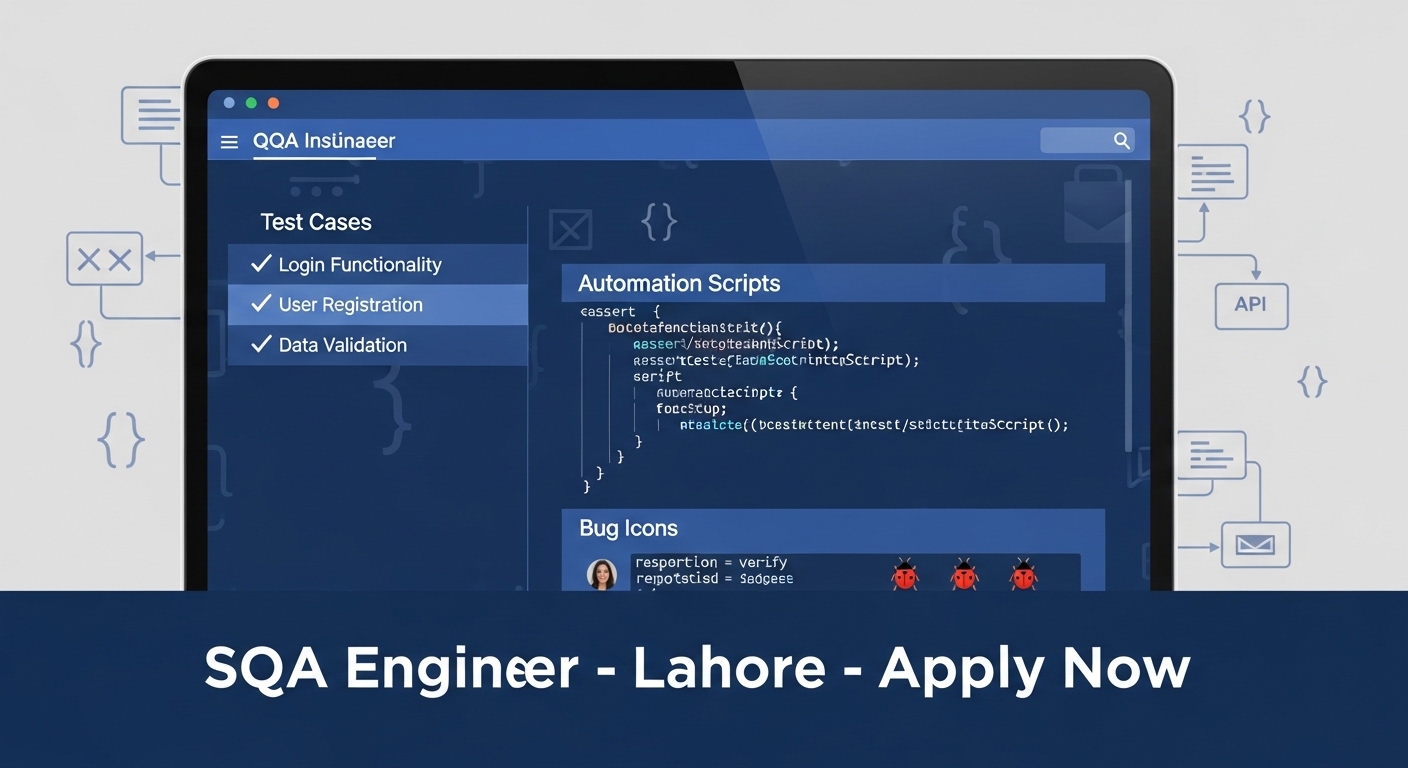Click the curly braces icon above Automation Scripts
Image resolution: width=1408 pixels, height=768 pixels.
point(658,222)
